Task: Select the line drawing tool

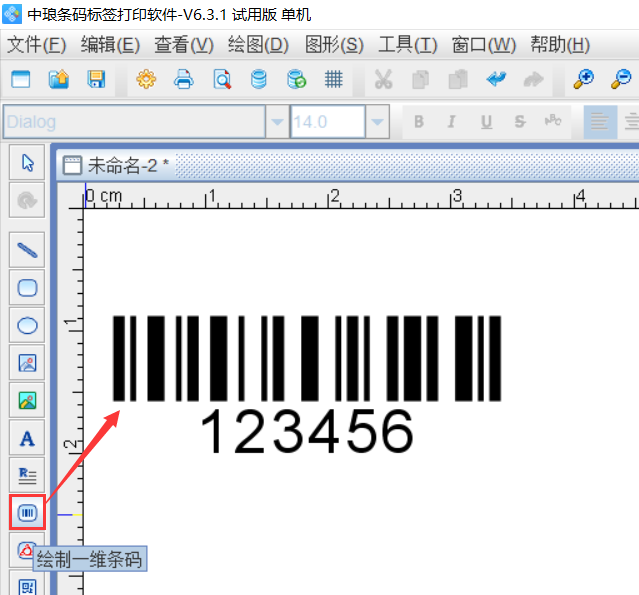Action: [x=27, y=250]
